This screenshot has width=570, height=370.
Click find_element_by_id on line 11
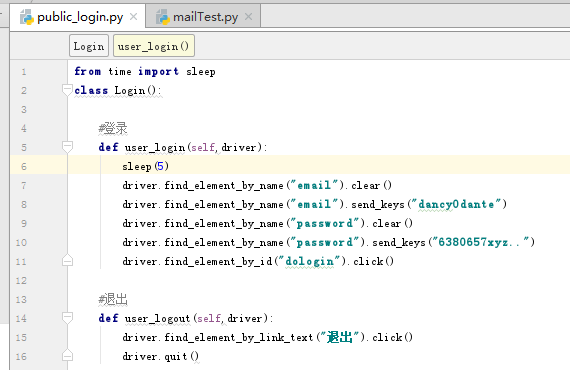[x=218, y=261]
